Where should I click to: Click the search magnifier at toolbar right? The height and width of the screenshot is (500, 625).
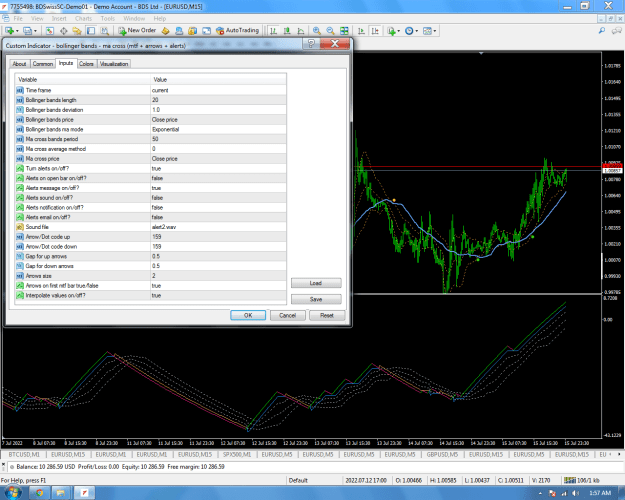pos(602,31)
